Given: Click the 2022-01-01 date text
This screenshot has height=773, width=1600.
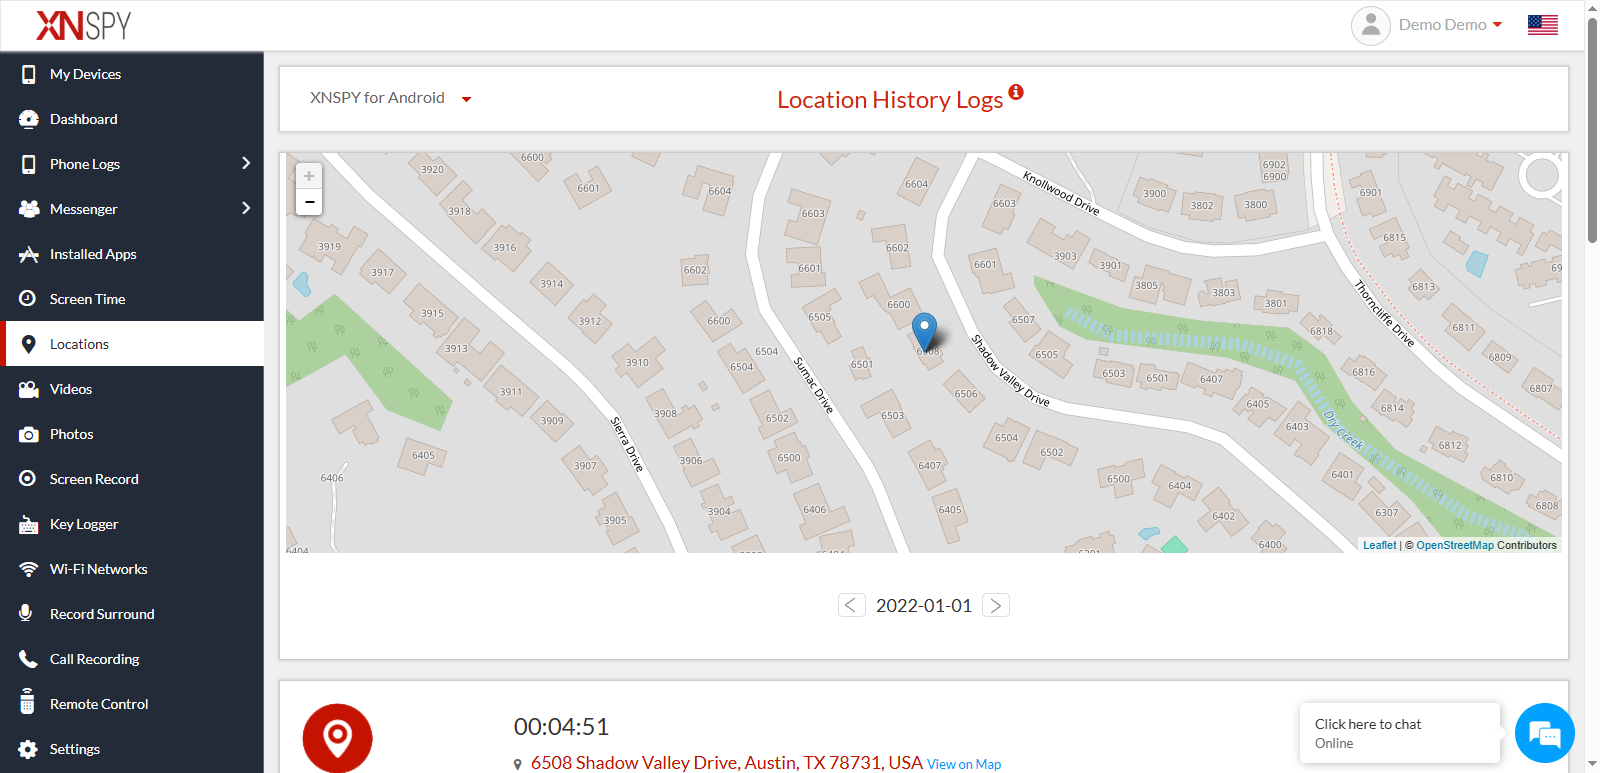Looking at the screenshot, I should click(924, 605).
